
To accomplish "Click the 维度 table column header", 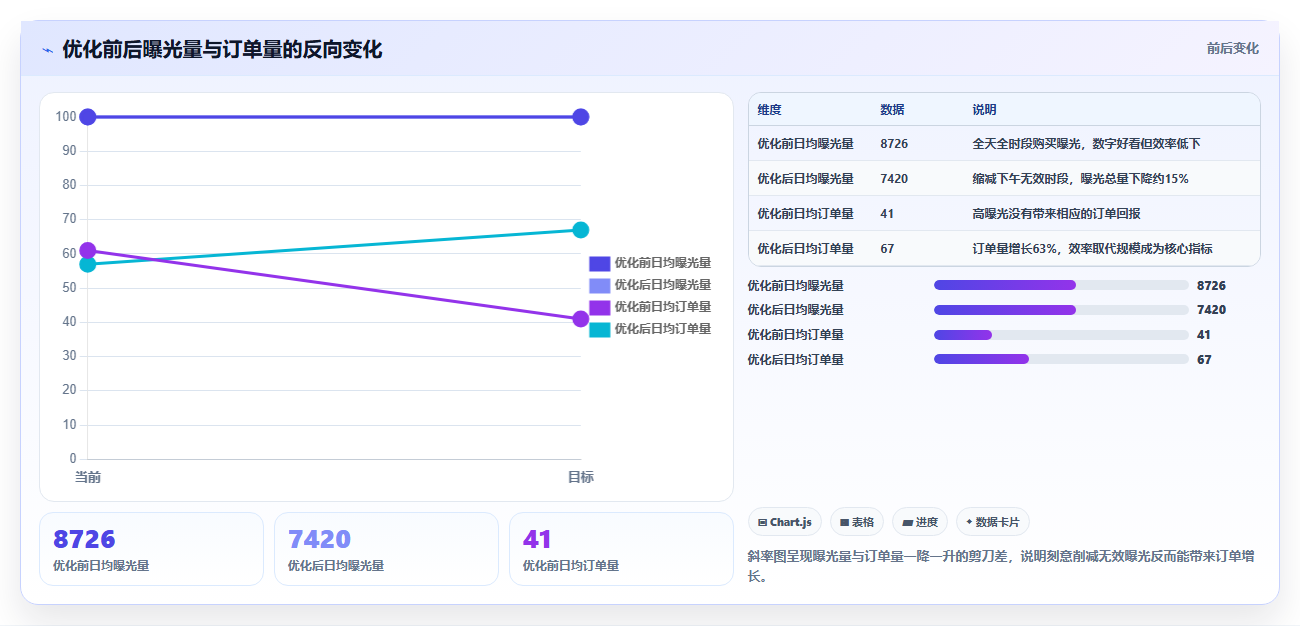I will (769, 110).
